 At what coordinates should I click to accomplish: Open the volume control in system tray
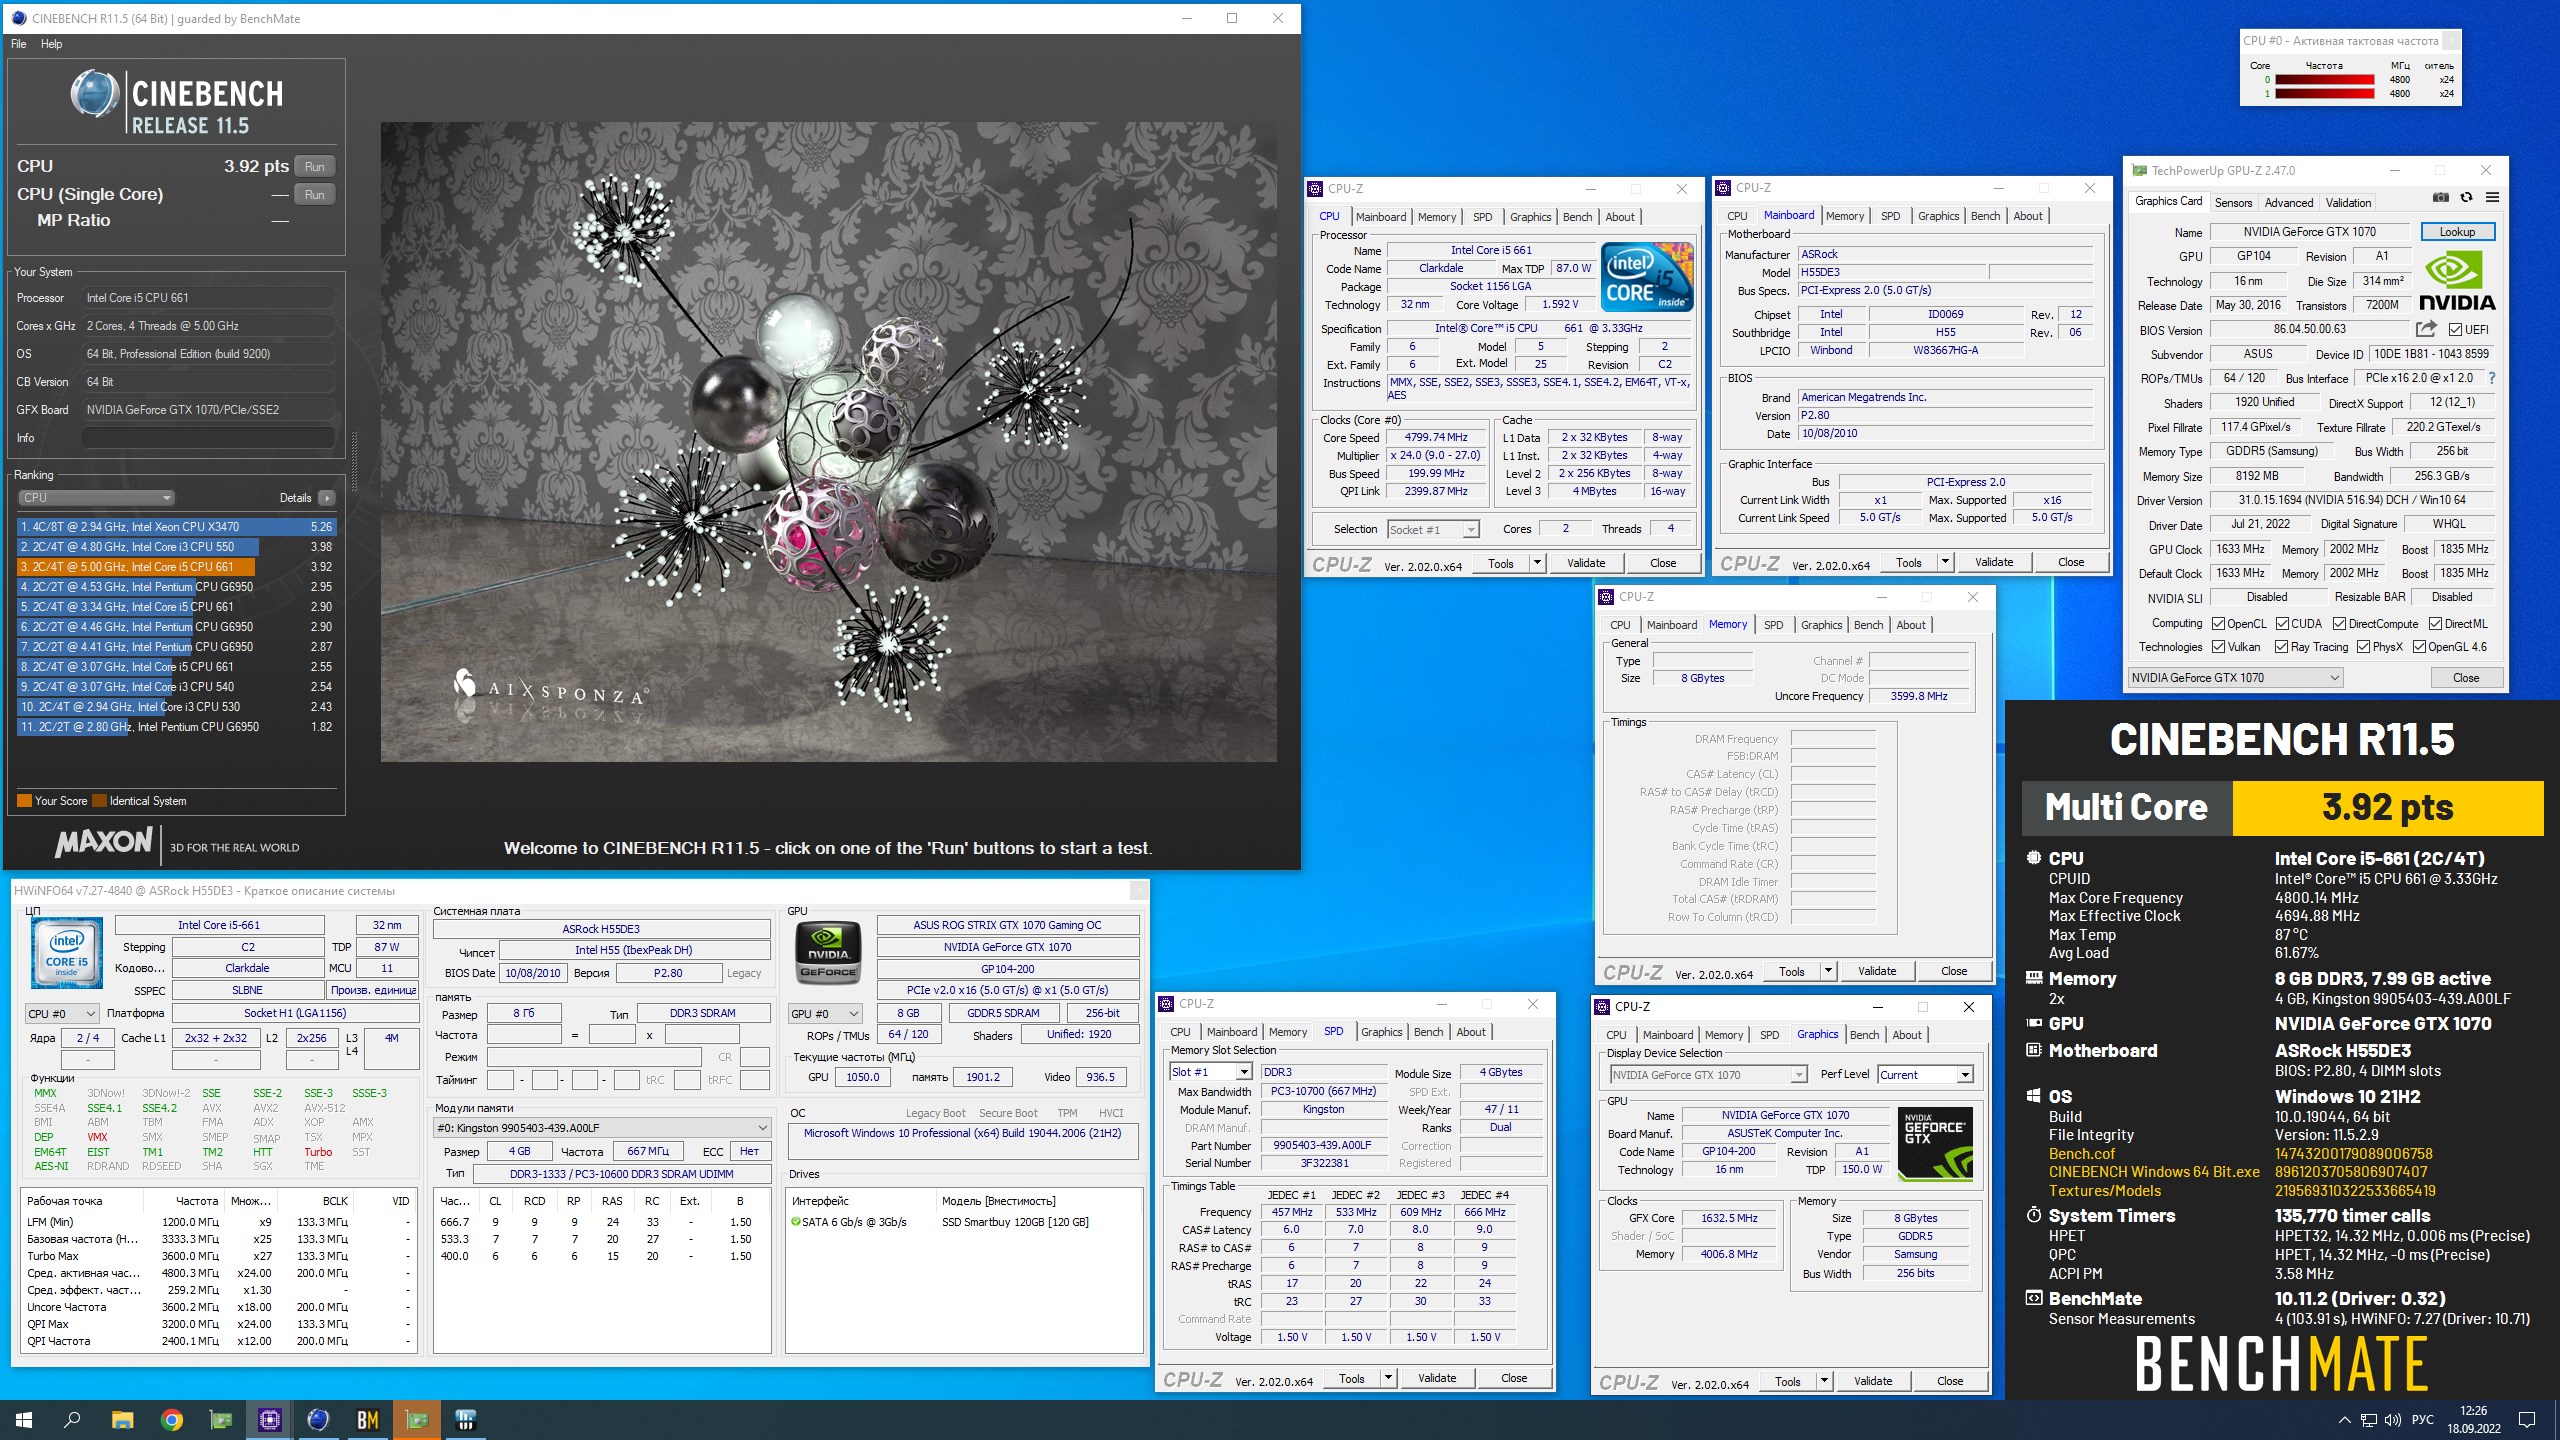[x=2392, y=1420]
